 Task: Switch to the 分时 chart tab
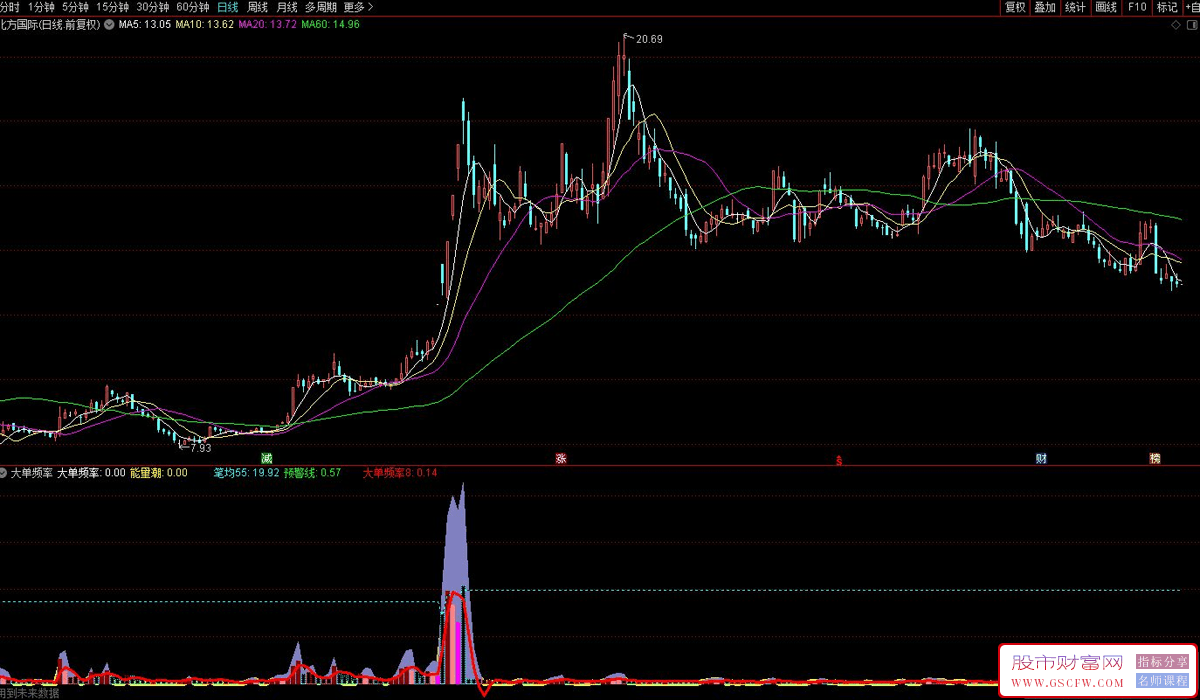click(x=9, y=7)
